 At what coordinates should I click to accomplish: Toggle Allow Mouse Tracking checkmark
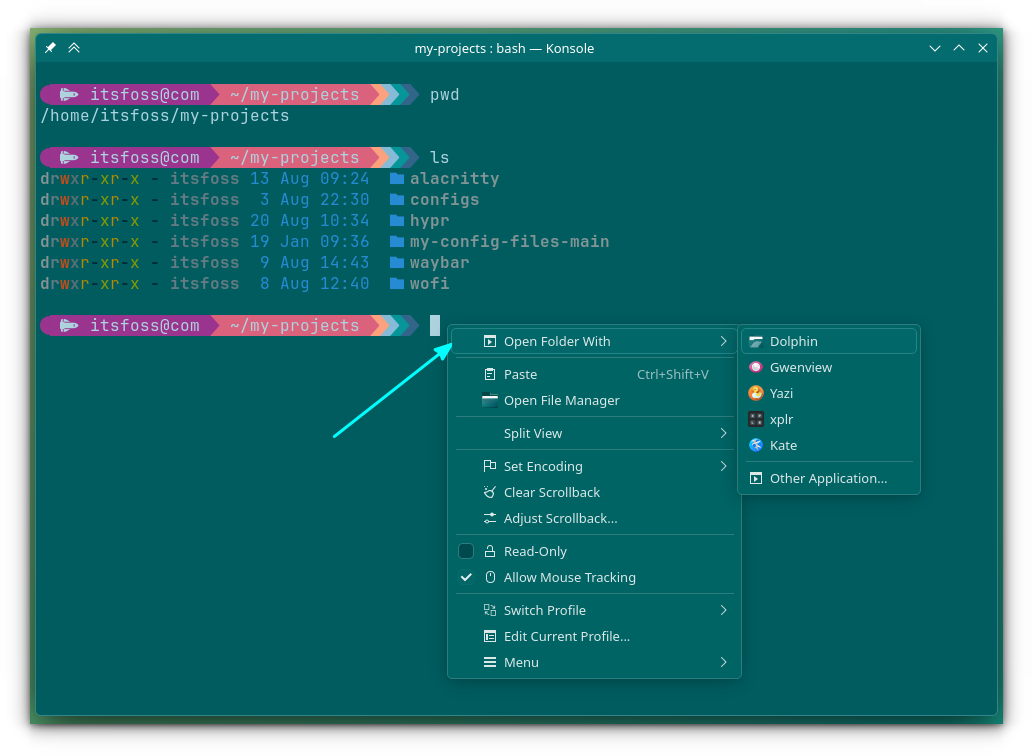[466, 578]
